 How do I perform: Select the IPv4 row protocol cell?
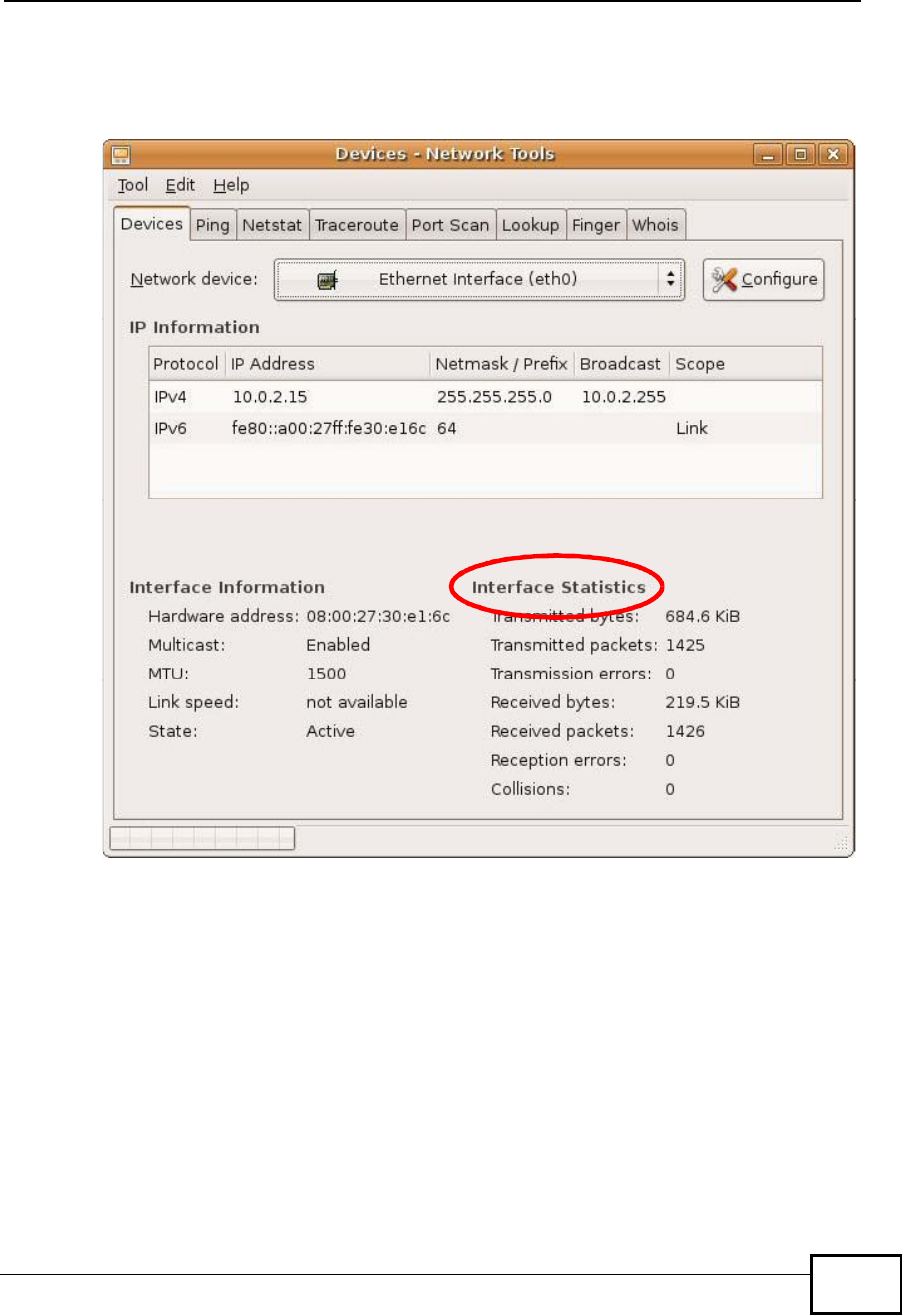pyautogui.click(x=170, y=396)
